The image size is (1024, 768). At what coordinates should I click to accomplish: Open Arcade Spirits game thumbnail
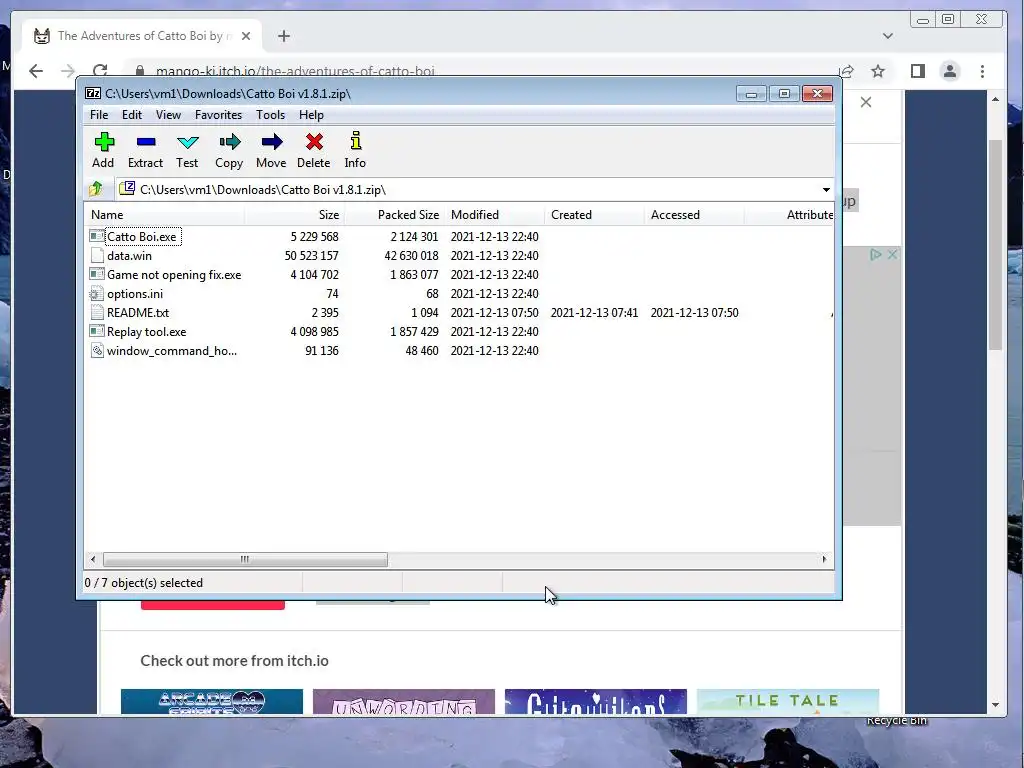[x=212, y=701]
